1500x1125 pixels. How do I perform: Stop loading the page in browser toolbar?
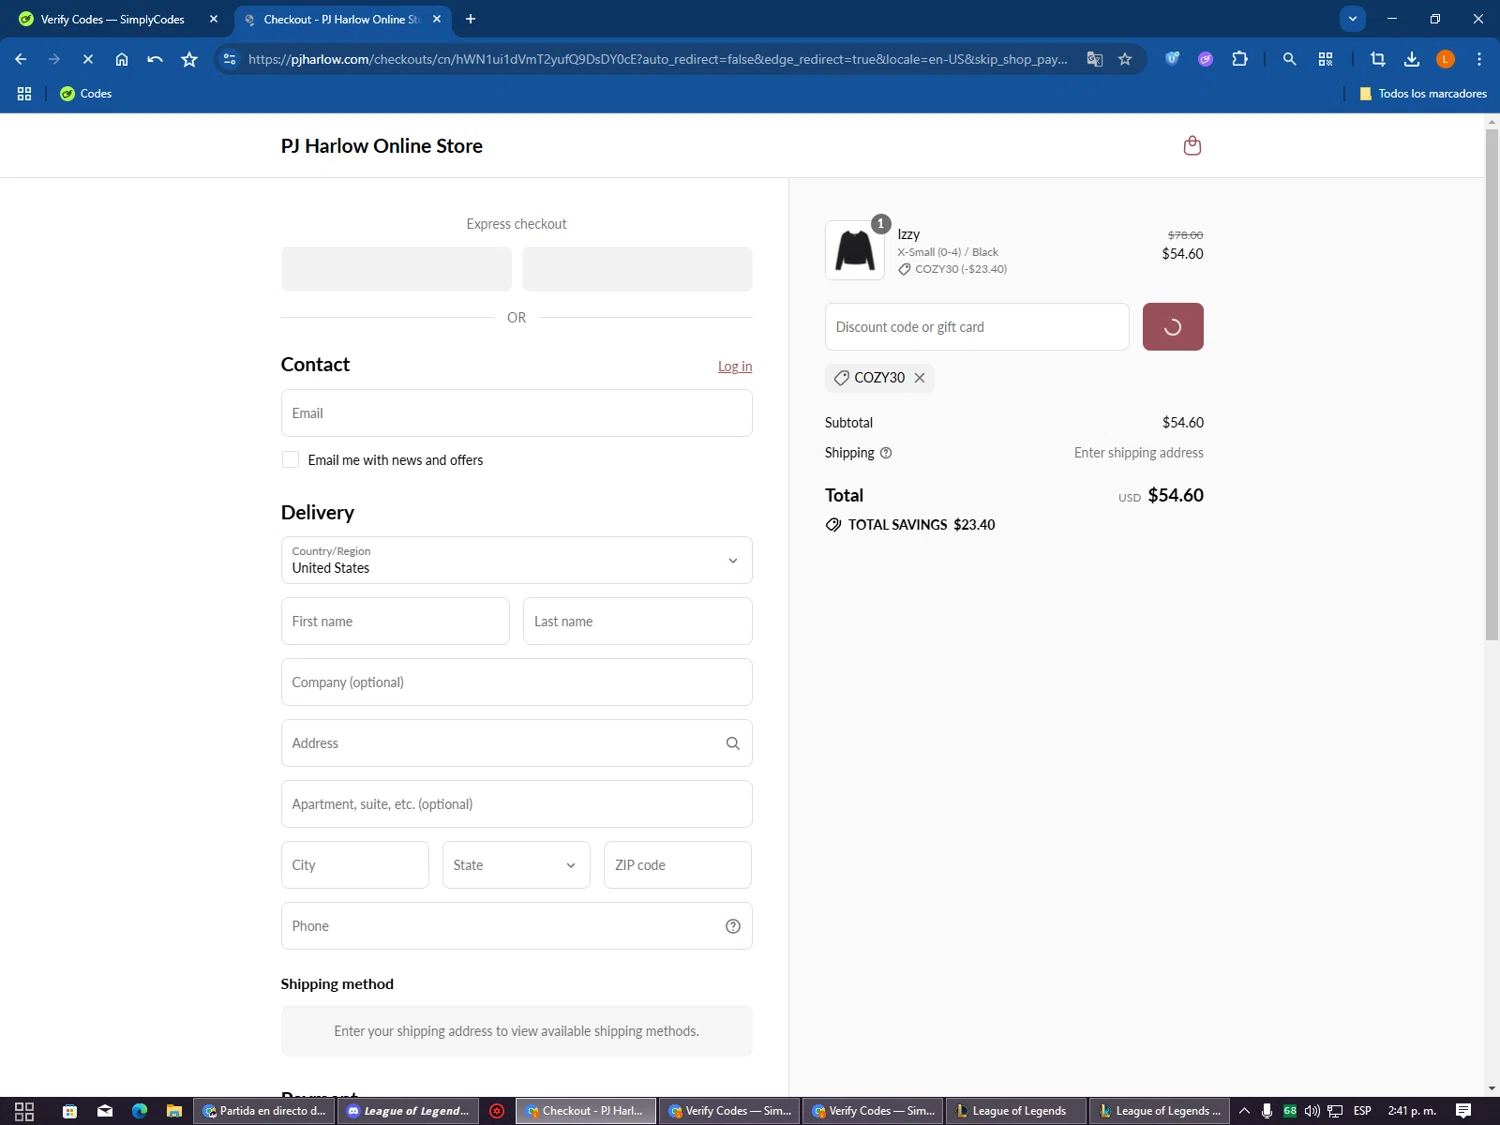[88, 59]
